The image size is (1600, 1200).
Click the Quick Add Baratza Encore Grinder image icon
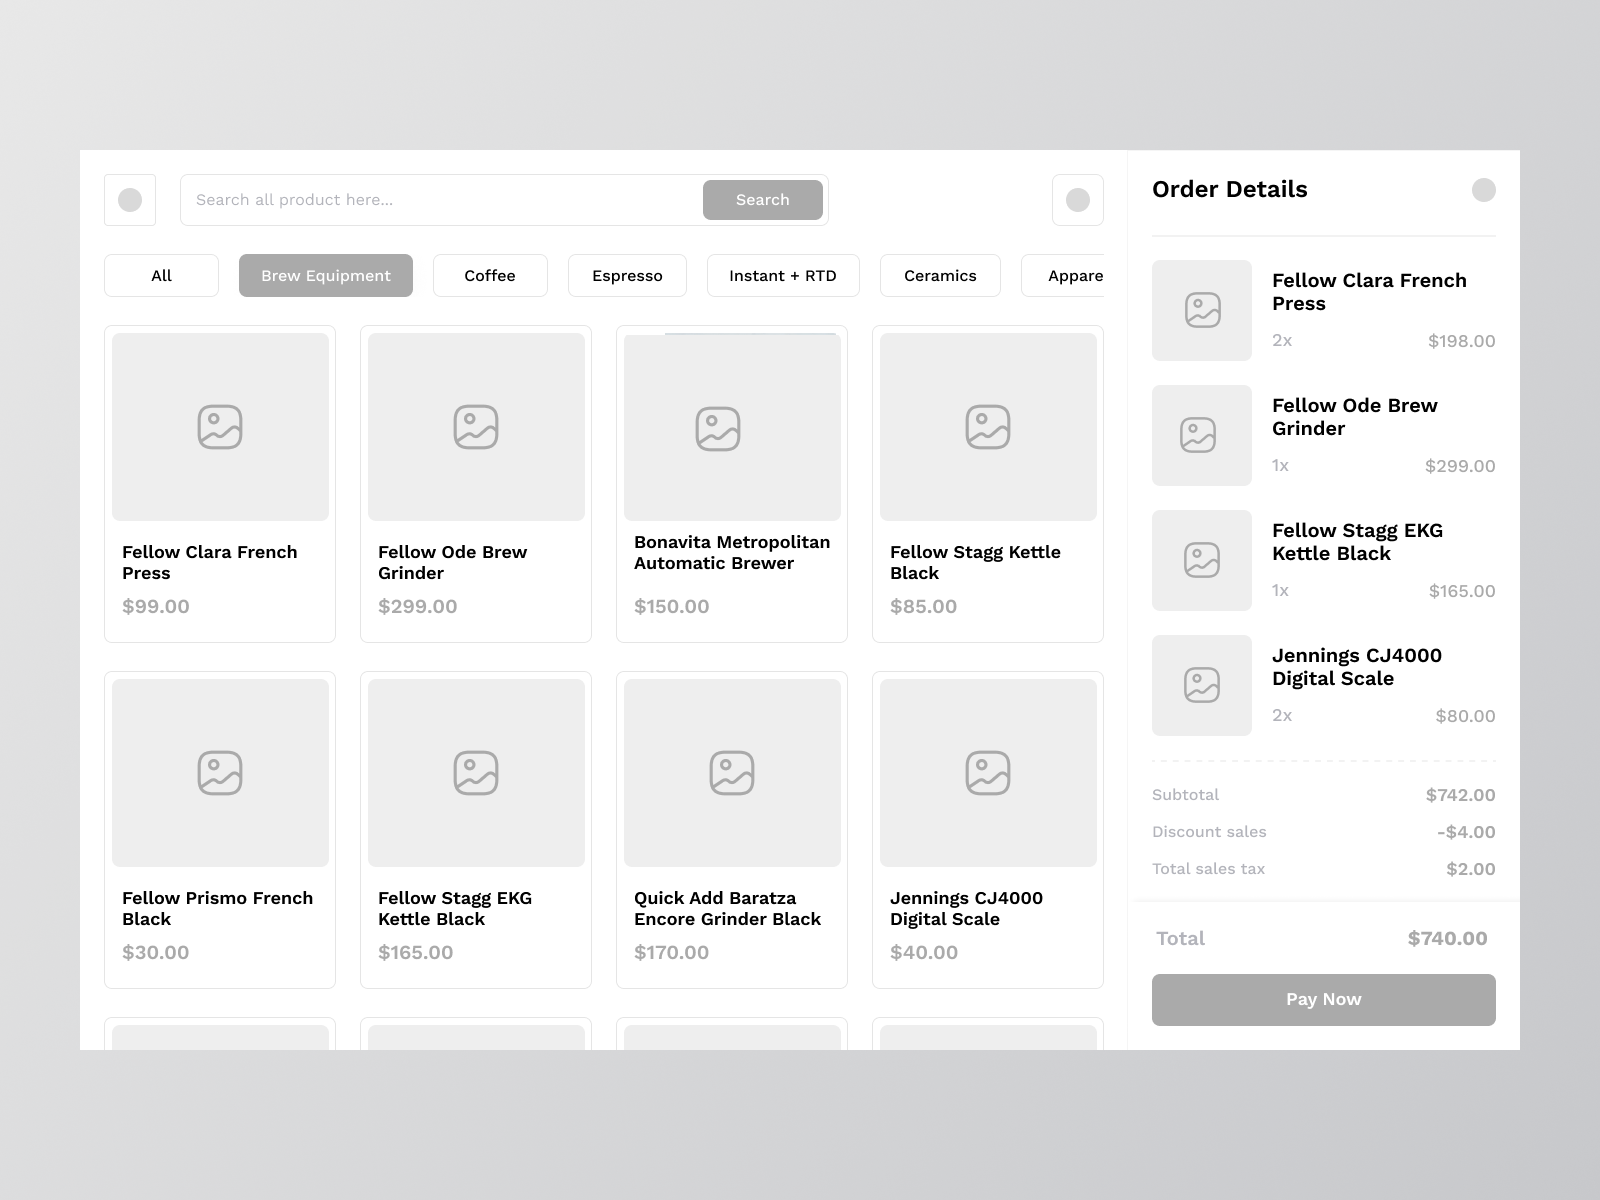731,772
